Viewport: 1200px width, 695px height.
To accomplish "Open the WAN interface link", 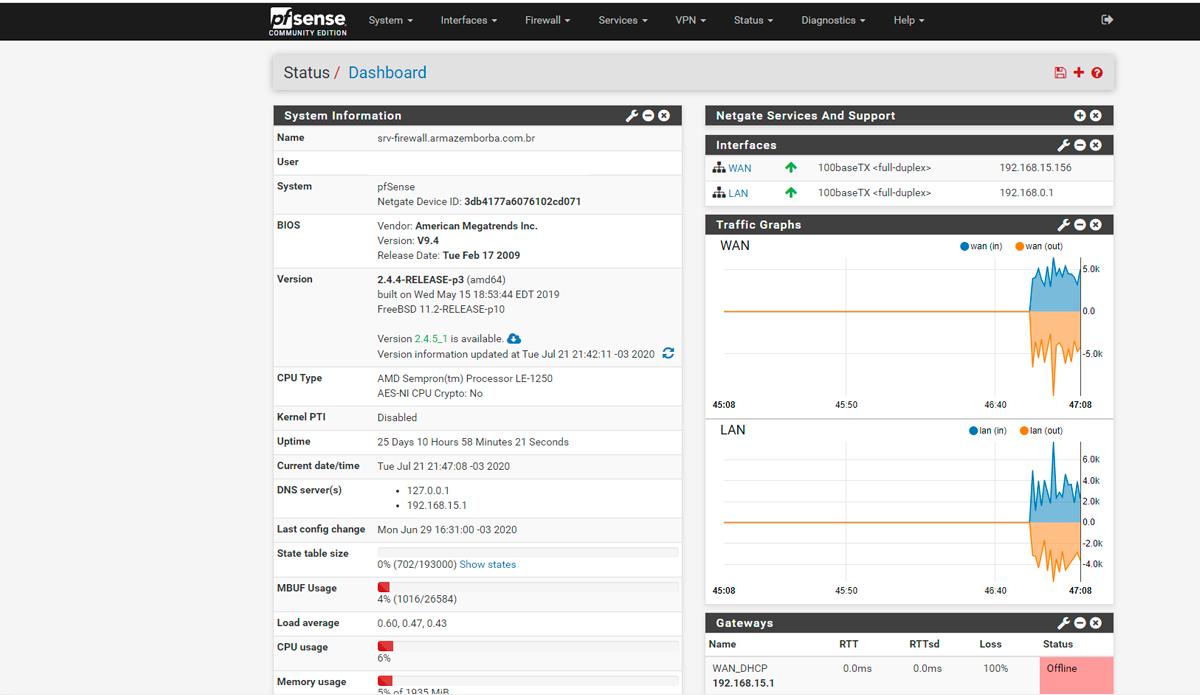I will (740, 168).
